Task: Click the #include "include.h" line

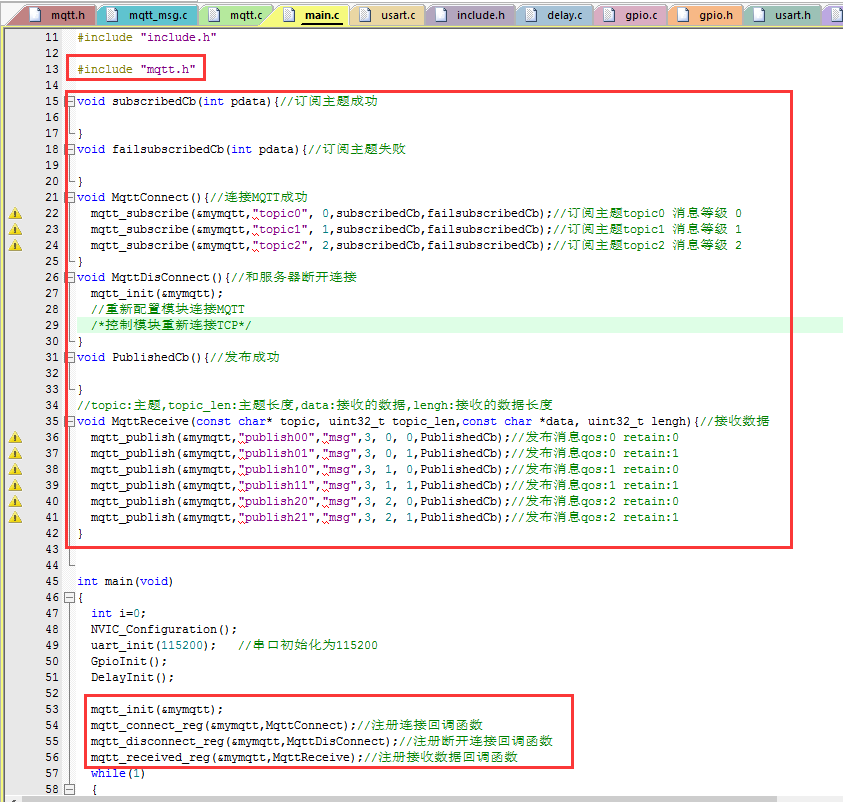Action: (147, 37)
